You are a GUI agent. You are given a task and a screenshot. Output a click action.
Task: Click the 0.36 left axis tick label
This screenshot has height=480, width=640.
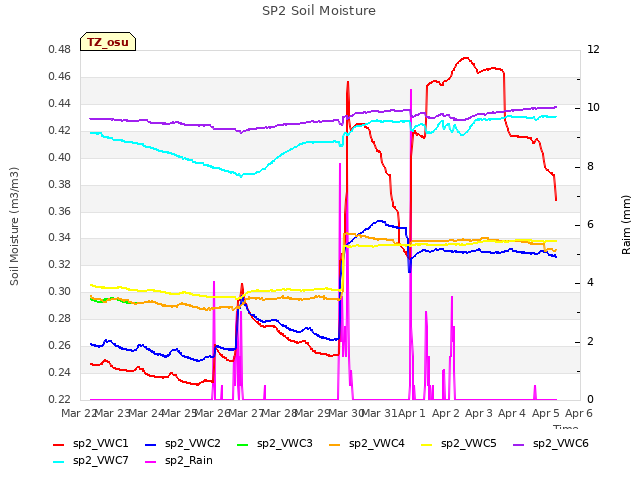tap(60, 211)
